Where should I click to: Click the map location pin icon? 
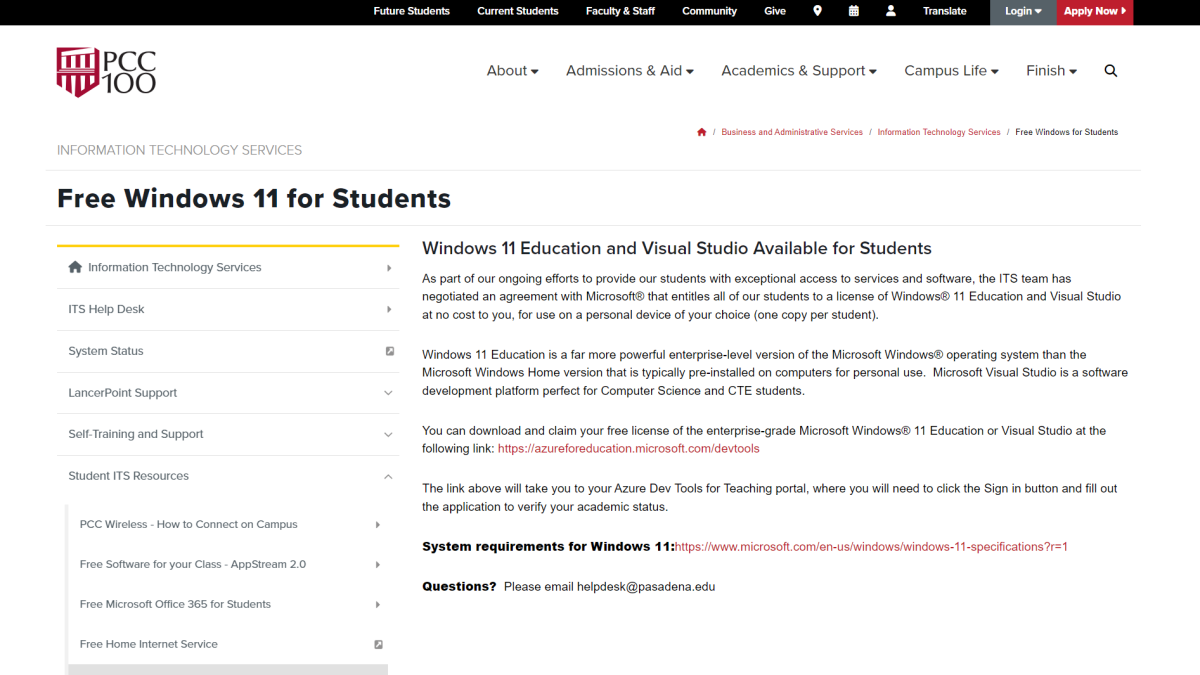817,11
